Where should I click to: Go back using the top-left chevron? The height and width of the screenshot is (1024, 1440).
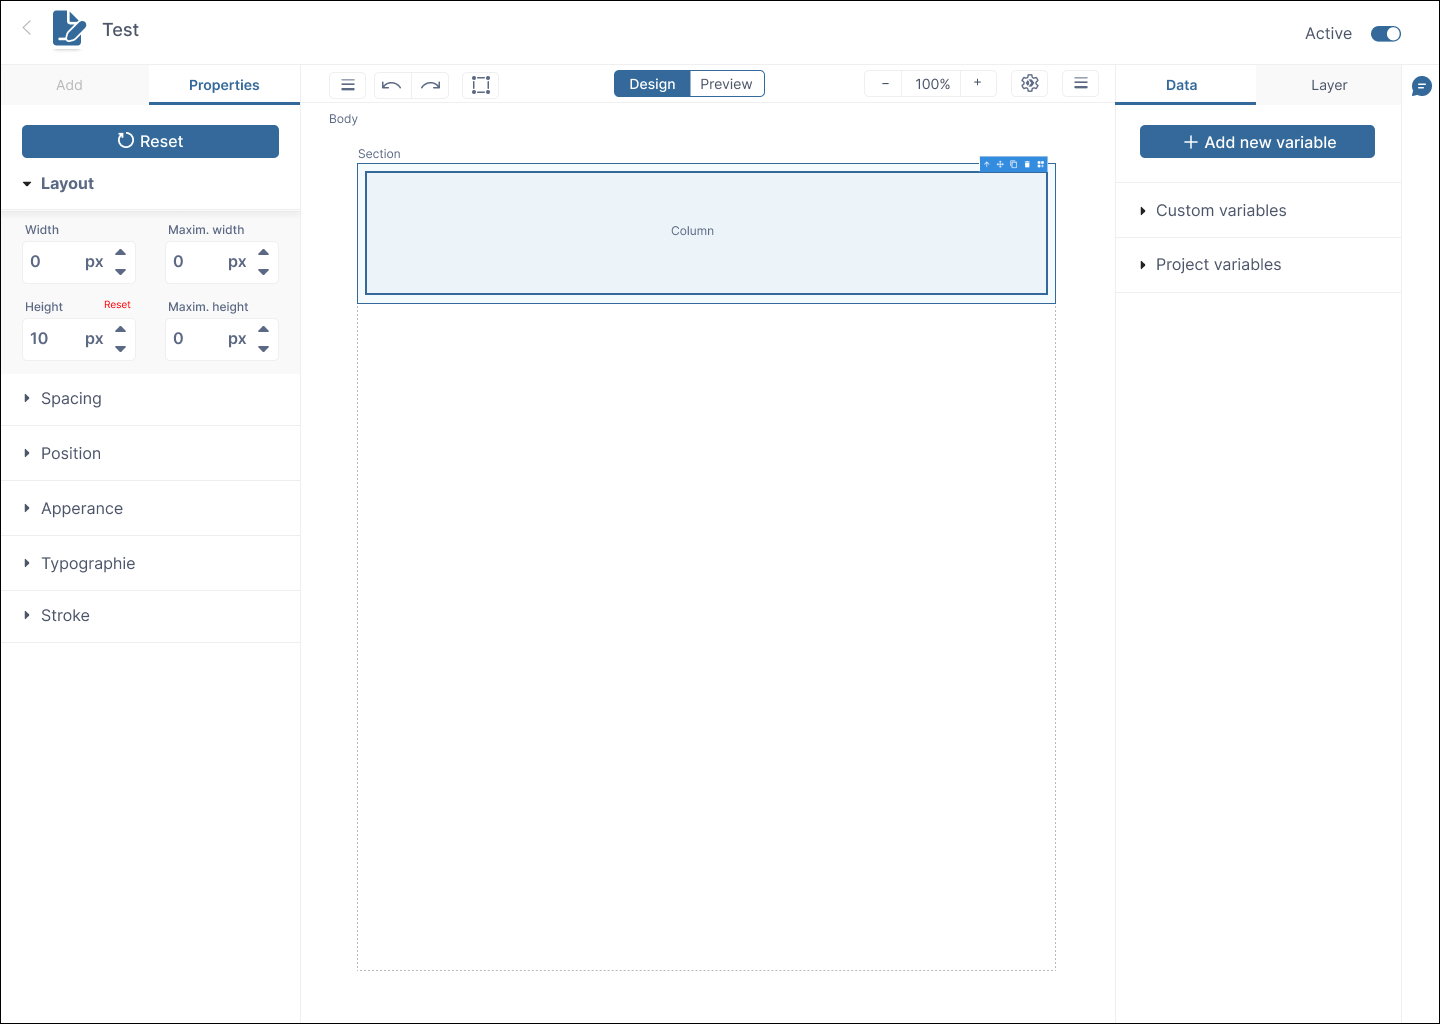(x=27, y=29)
